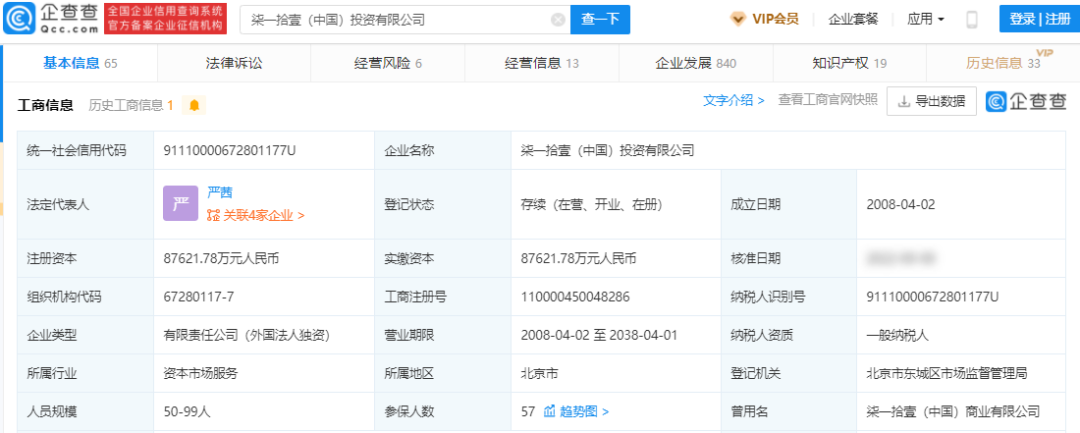Click the 企查查 watermark logo beside export
This screenshot has width=1080, height=433.
[1026, 102]
